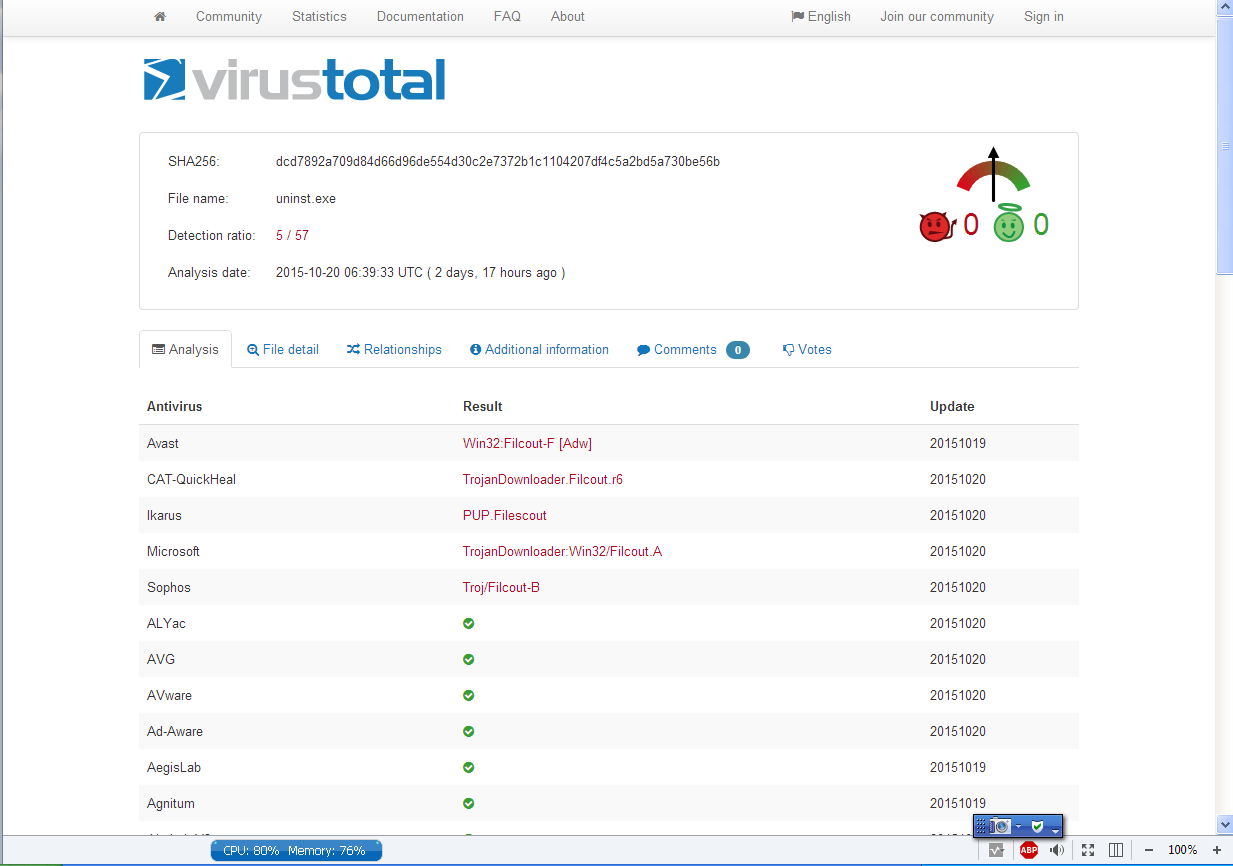The height and width of the screenshot is (866, 1233).
Task: Open the activity monitor status icon
Action: pos(996,850)
